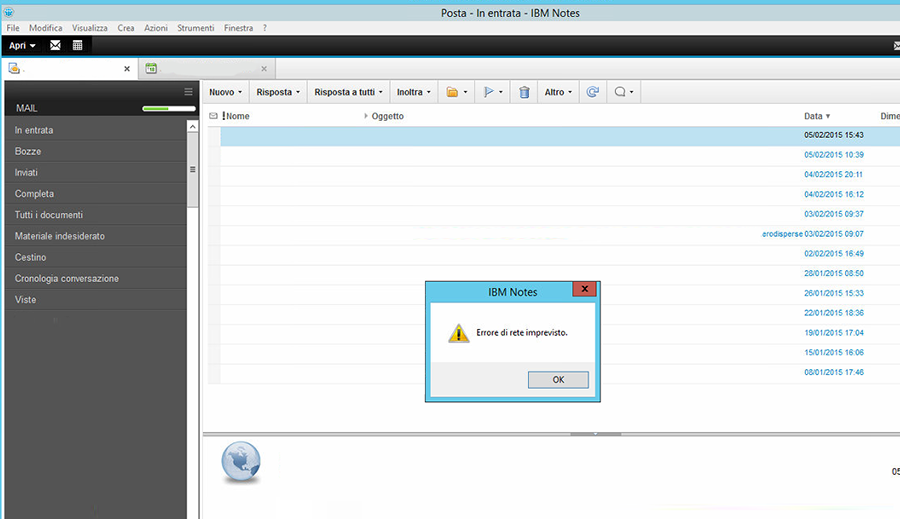Image resolution: width=900 pixels, height=519 pixels.
Task: Select Tutti i documenti folder
Action: tap(95, 215)
